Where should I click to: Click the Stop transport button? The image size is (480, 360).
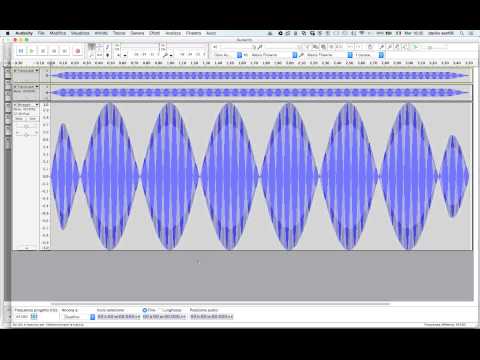click(x=43, y=51)
